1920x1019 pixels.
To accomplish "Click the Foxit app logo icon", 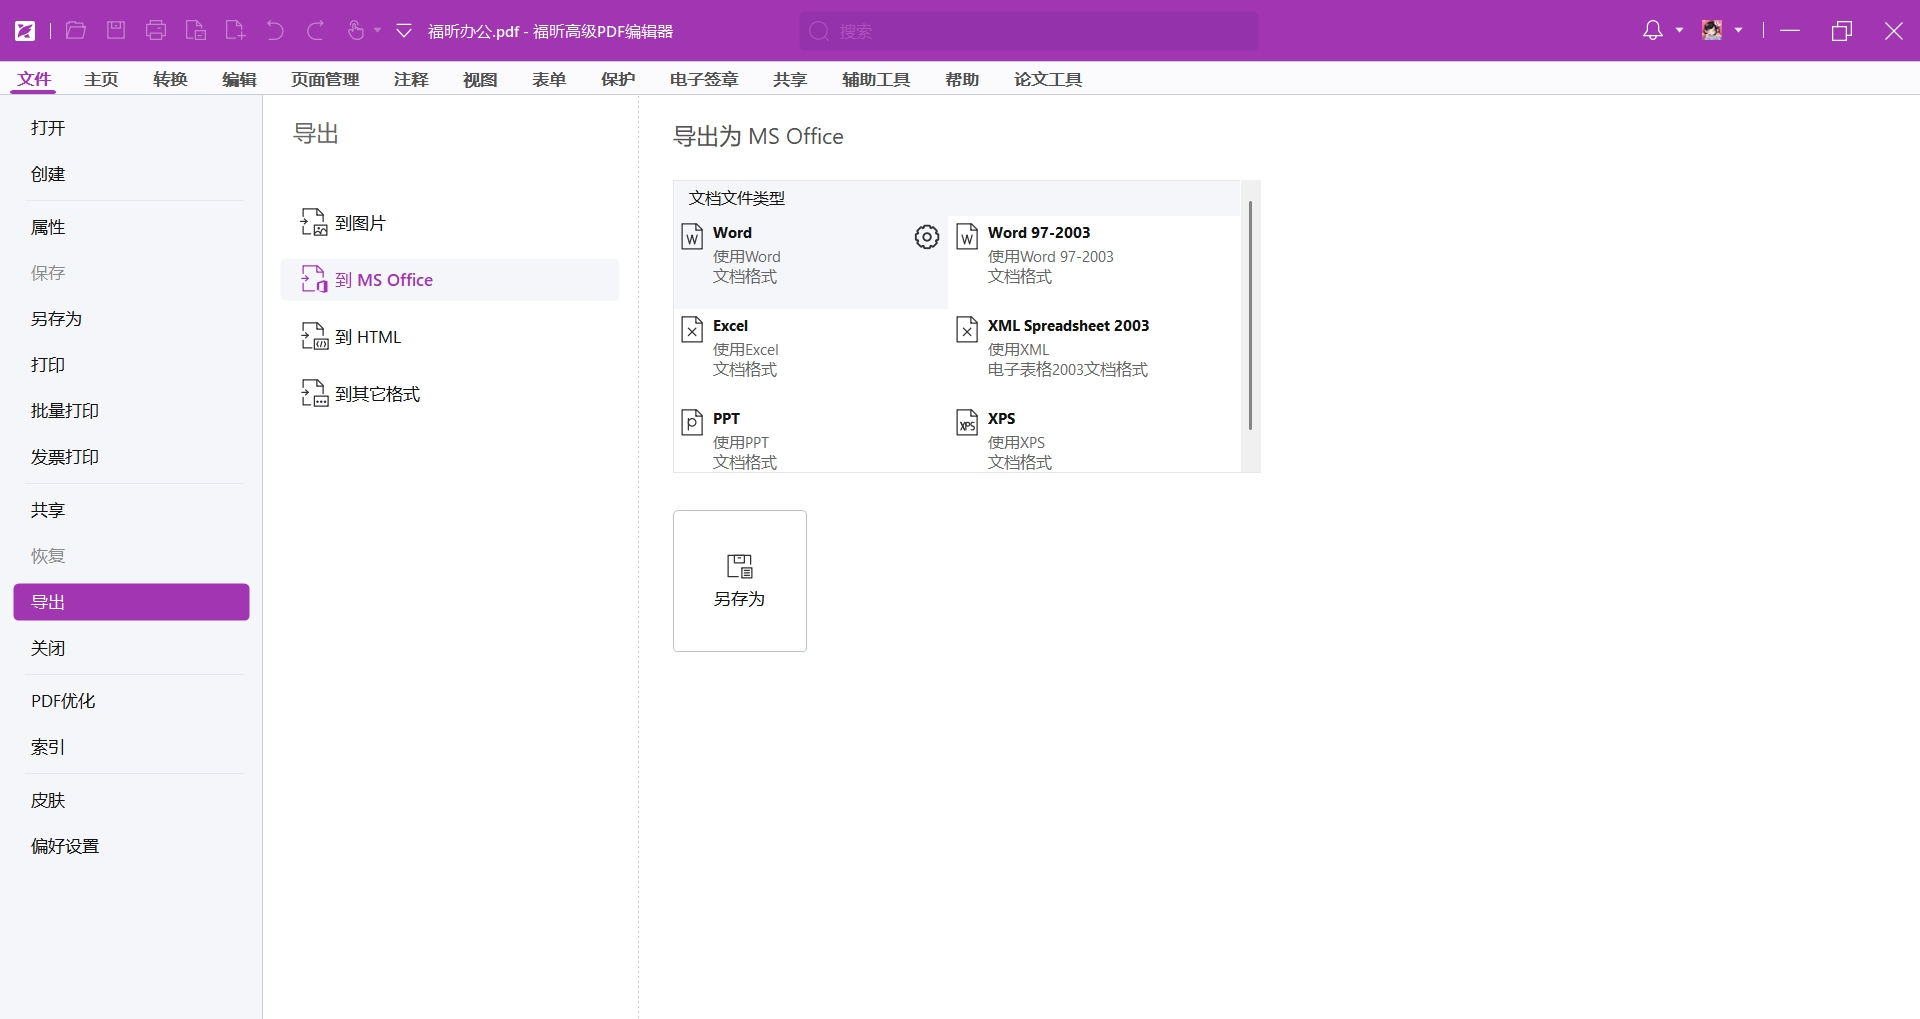I will pyautogui.click(x=25, y=31).
